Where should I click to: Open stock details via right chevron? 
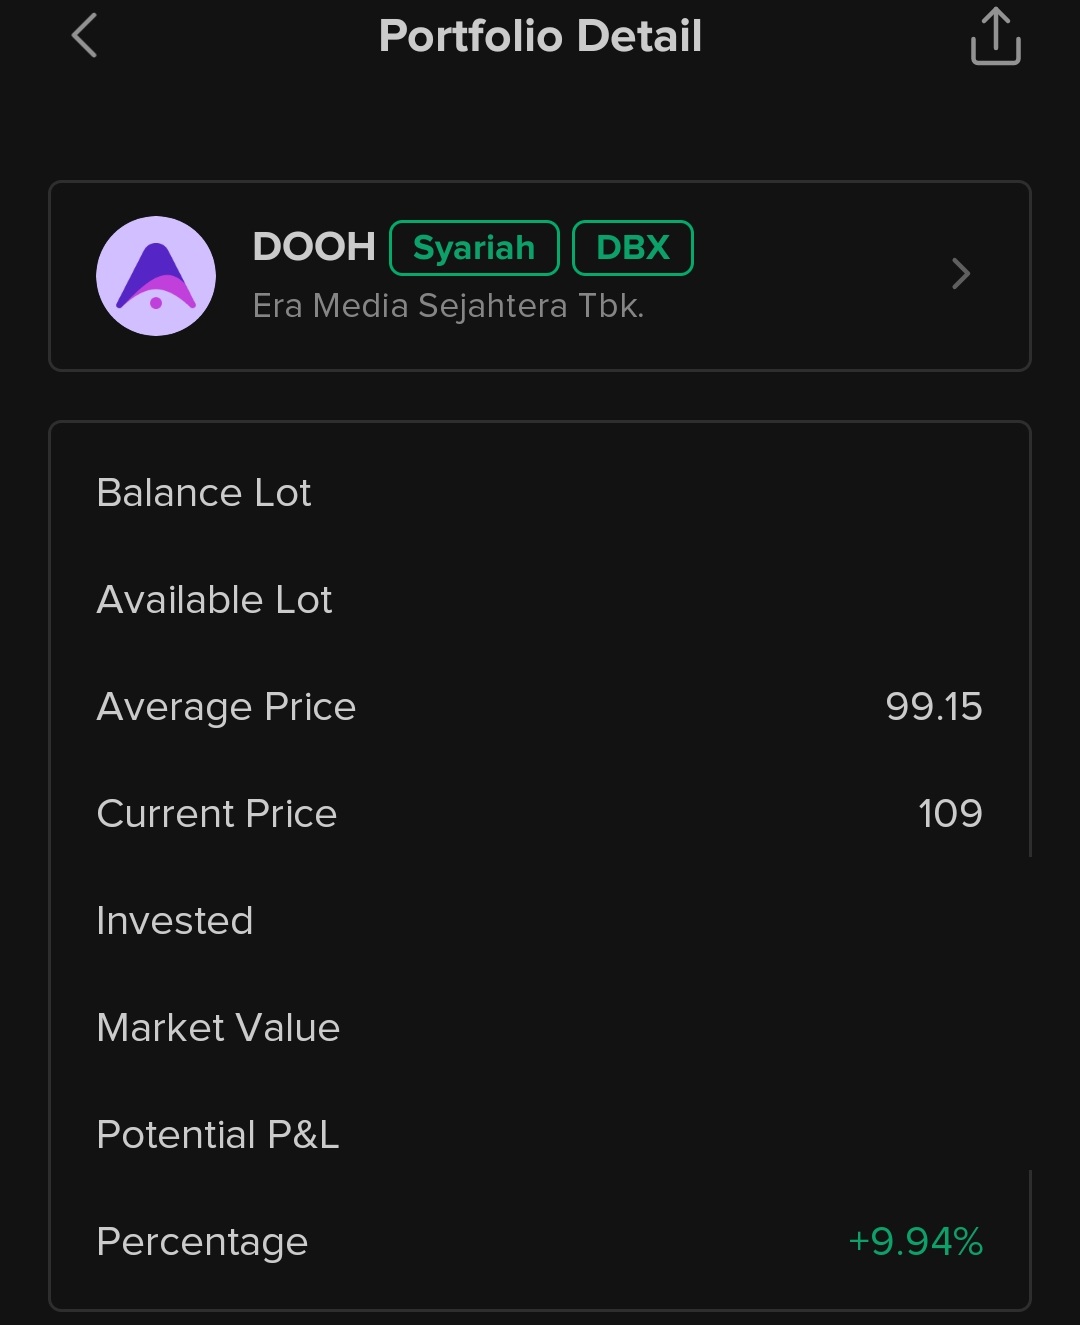click(x=961, y=274)
